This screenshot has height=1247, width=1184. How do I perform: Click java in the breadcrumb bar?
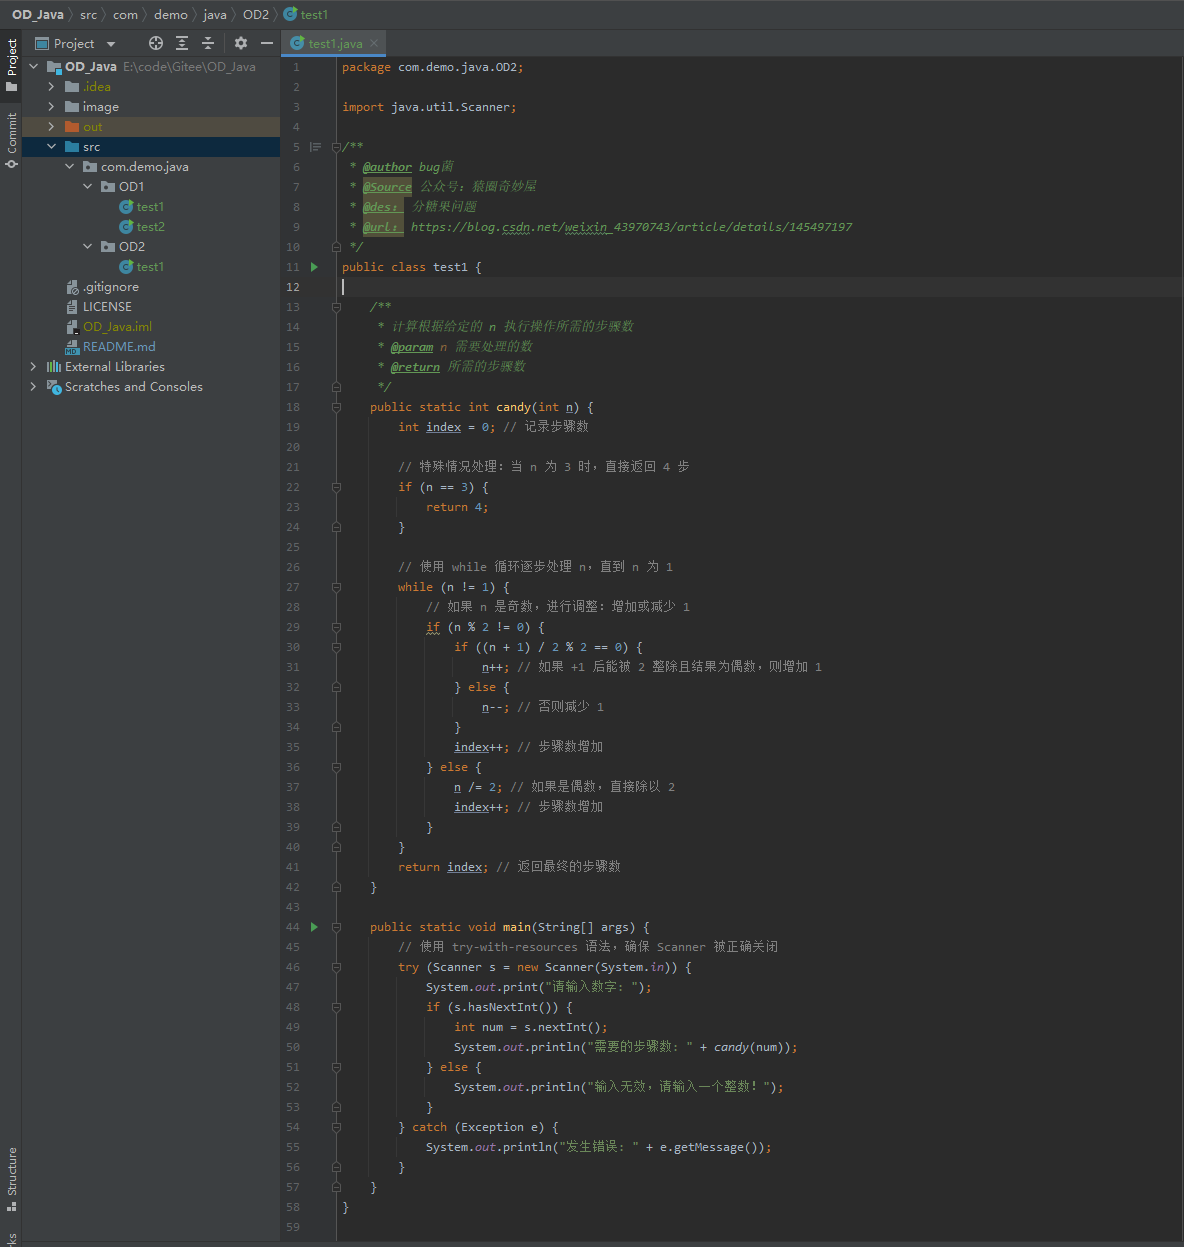click(215, 15)
